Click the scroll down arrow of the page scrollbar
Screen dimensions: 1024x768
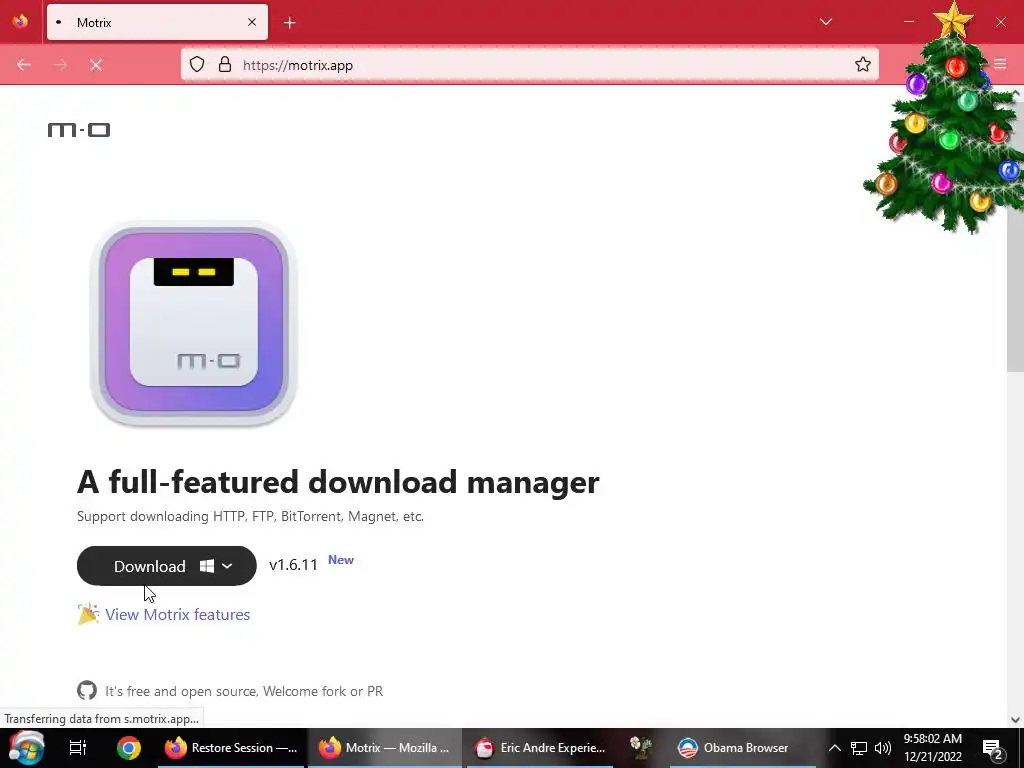[x=1015, y=720]
